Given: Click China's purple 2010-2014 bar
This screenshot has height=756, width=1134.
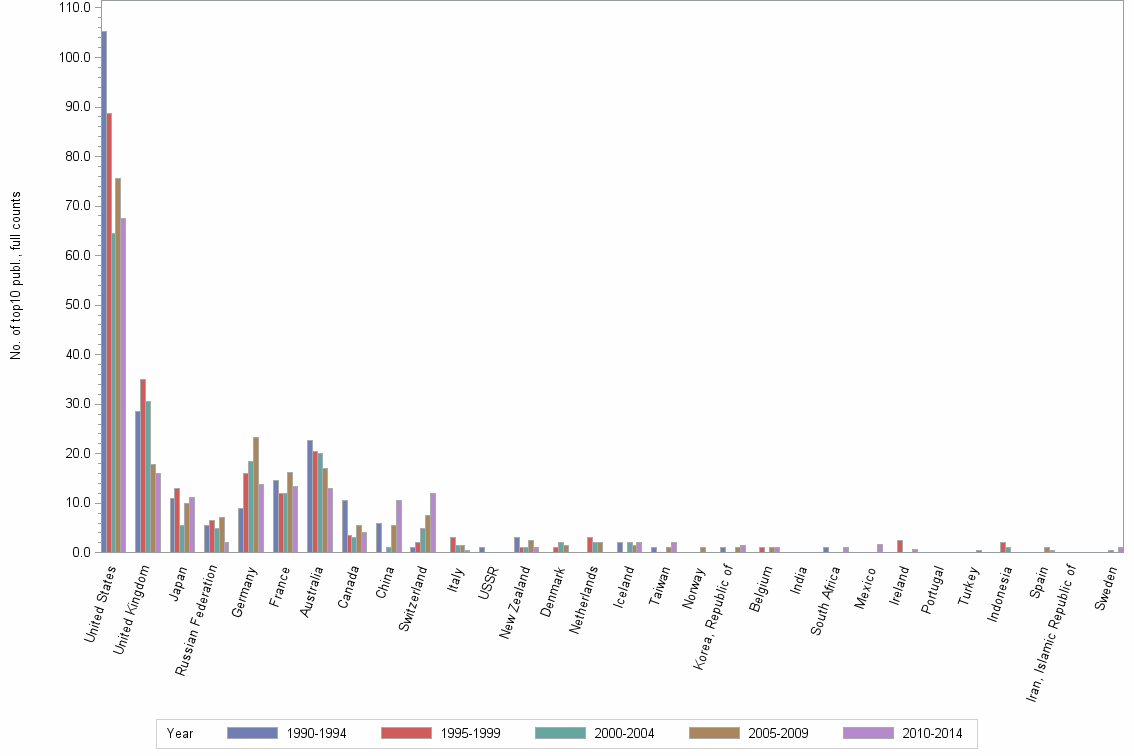Looking at the screenshot, I should (399, 528).
